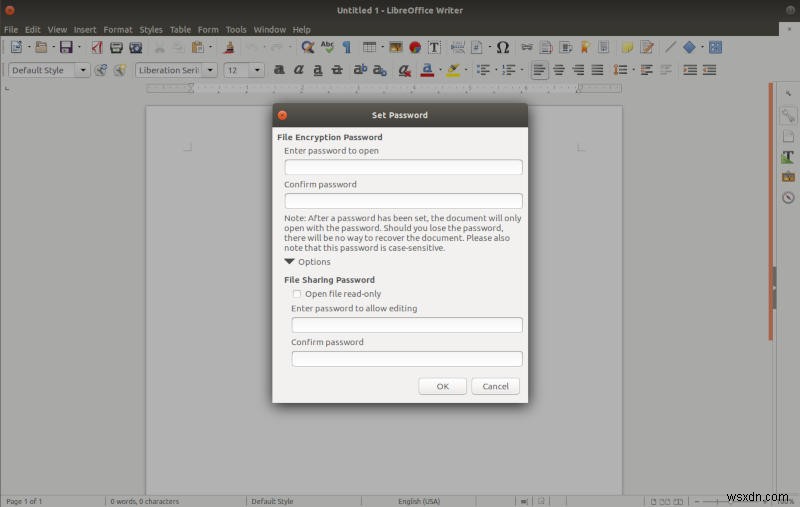Justify paragraph text
Viewport: 800px width, 507px height.
[597, 70]
